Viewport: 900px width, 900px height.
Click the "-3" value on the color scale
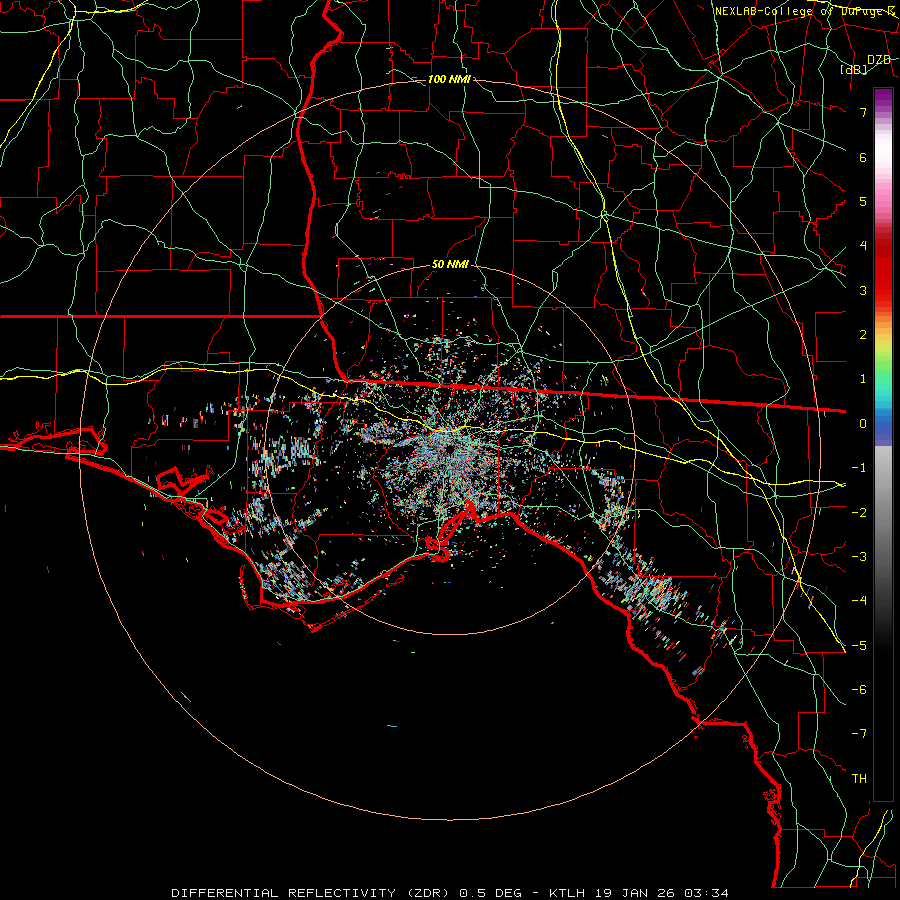pyautogui.click(x=859, y=557)
